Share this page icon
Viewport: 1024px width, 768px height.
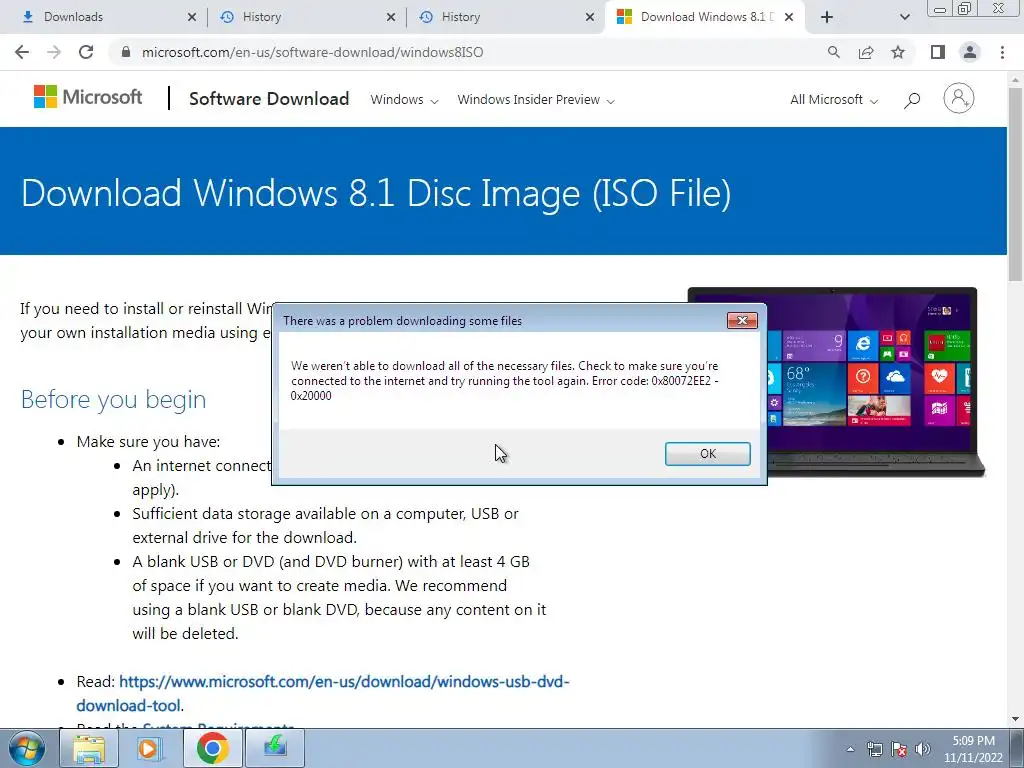pyautogui.click(x=866, y=52)
